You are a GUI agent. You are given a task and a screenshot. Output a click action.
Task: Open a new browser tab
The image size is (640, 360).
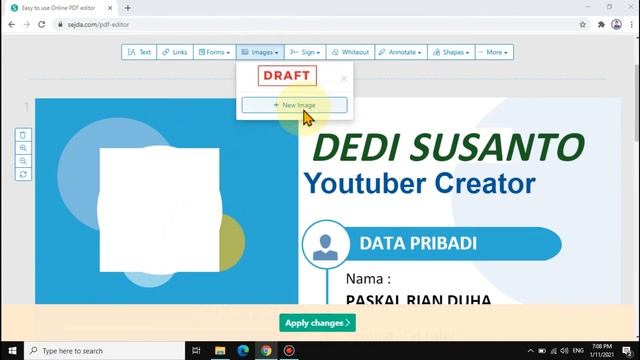point(128,8)
